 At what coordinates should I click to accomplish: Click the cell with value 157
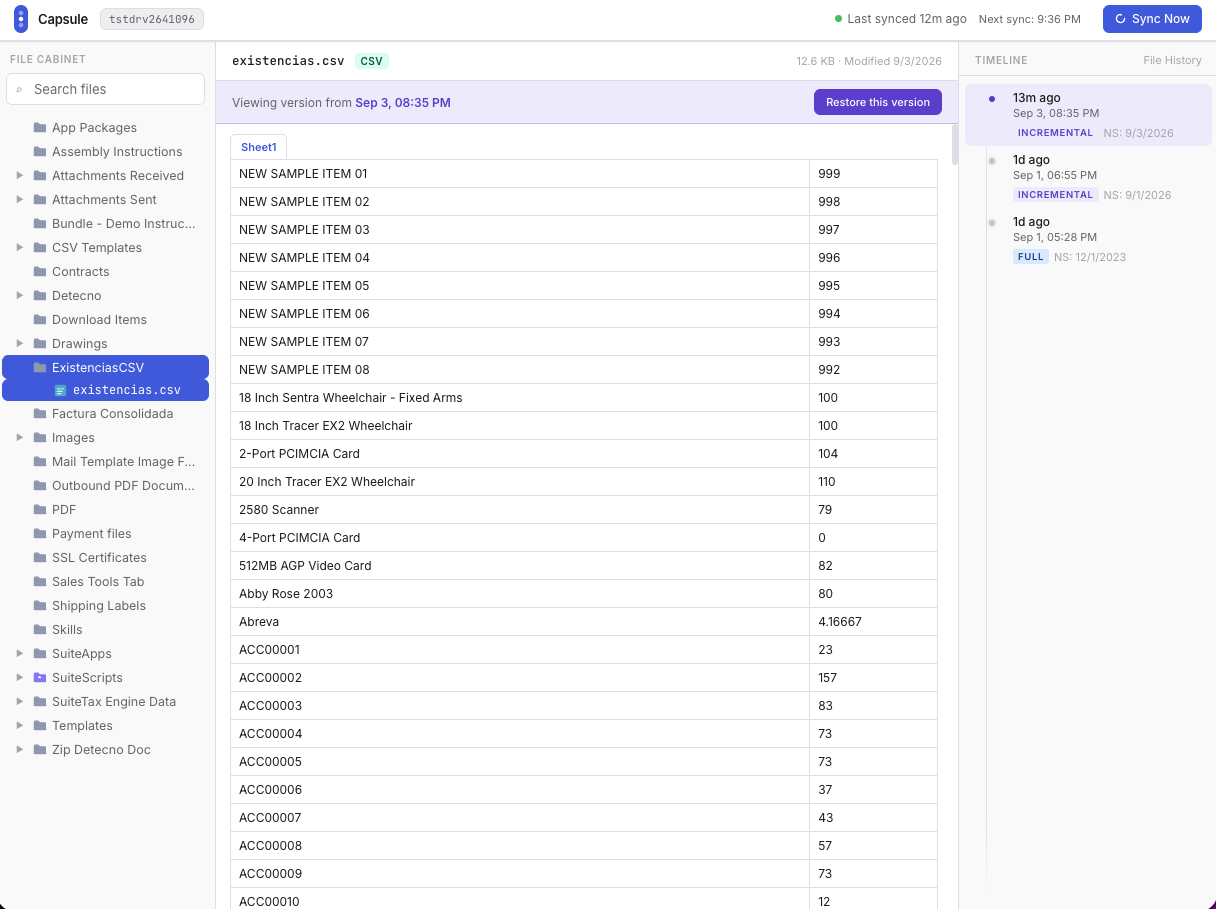pos(874,678)
